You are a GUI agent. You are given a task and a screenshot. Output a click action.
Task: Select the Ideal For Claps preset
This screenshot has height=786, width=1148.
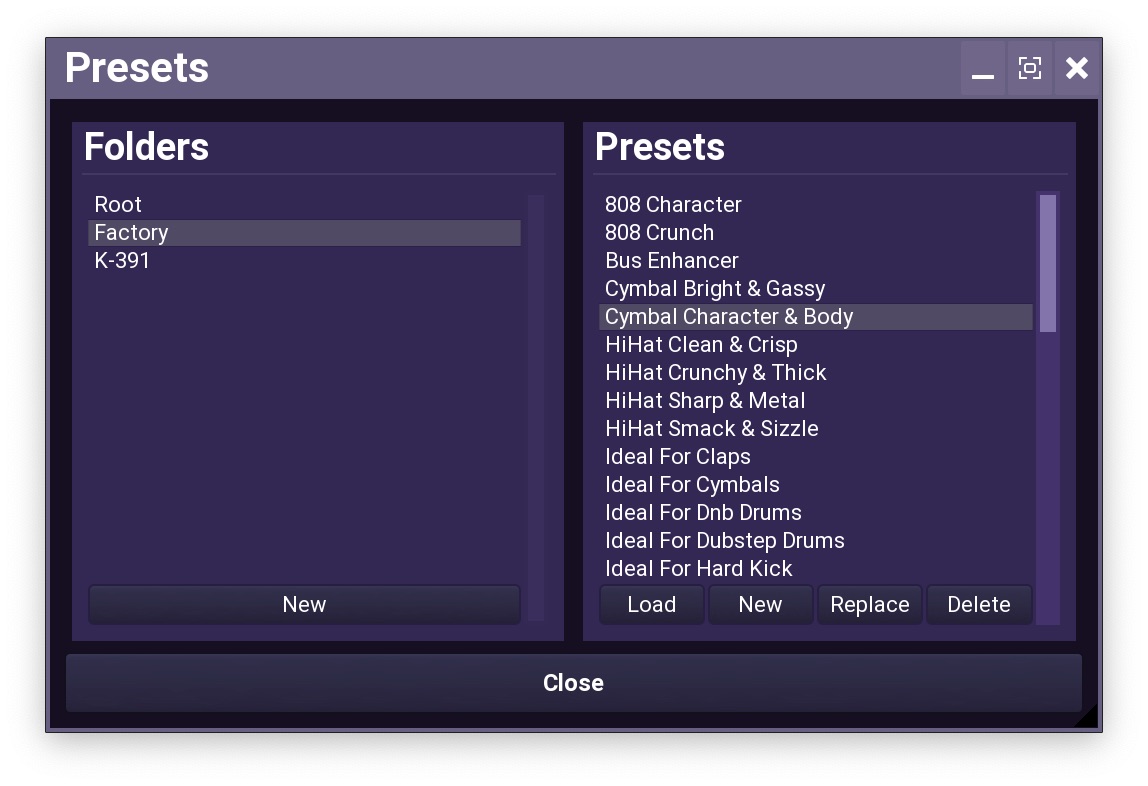click(x=678, y=457)
